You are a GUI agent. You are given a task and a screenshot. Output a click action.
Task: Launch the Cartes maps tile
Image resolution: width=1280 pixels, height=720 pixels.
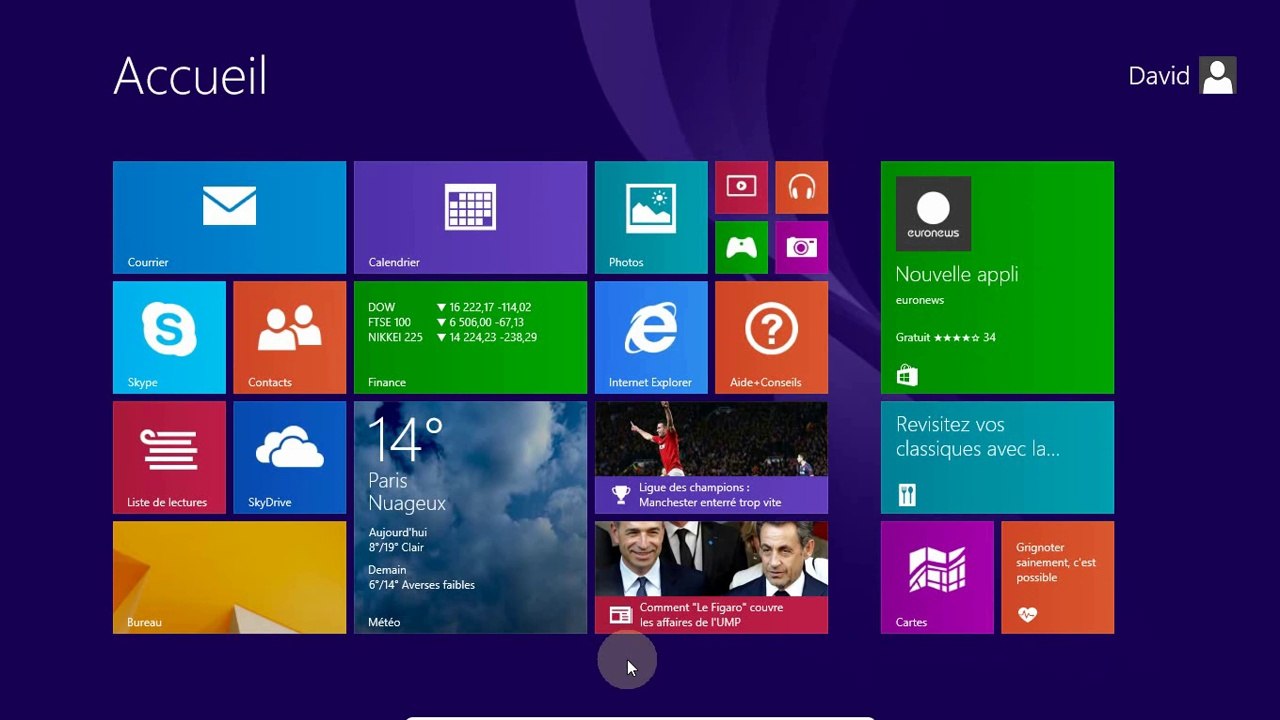[x=937, y=577]
